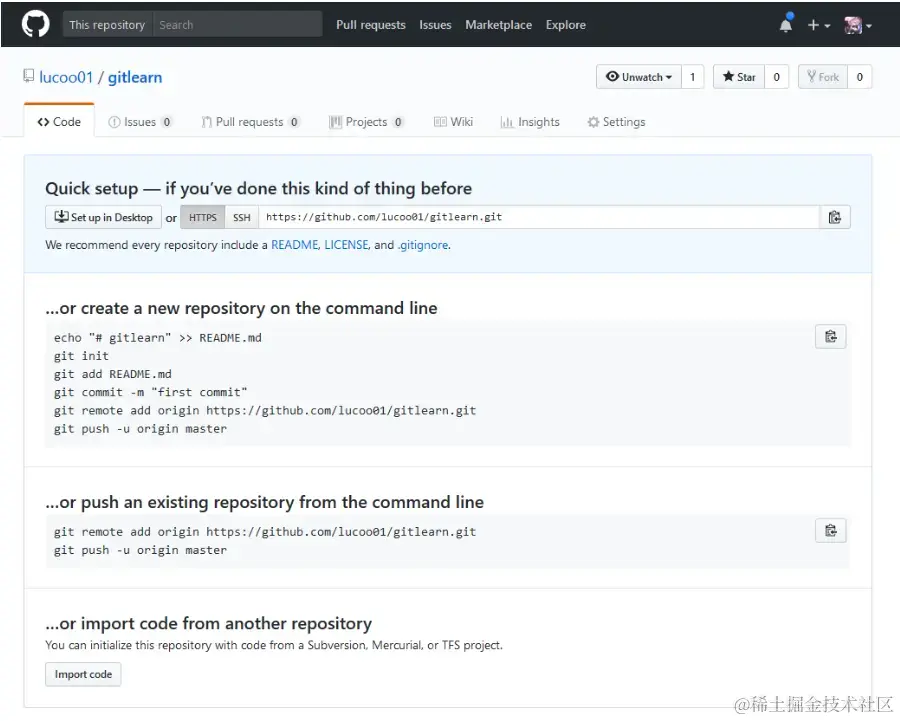Expand the Unwatch dropdown
Screen dimensions: 900x721
pos(639,77)
